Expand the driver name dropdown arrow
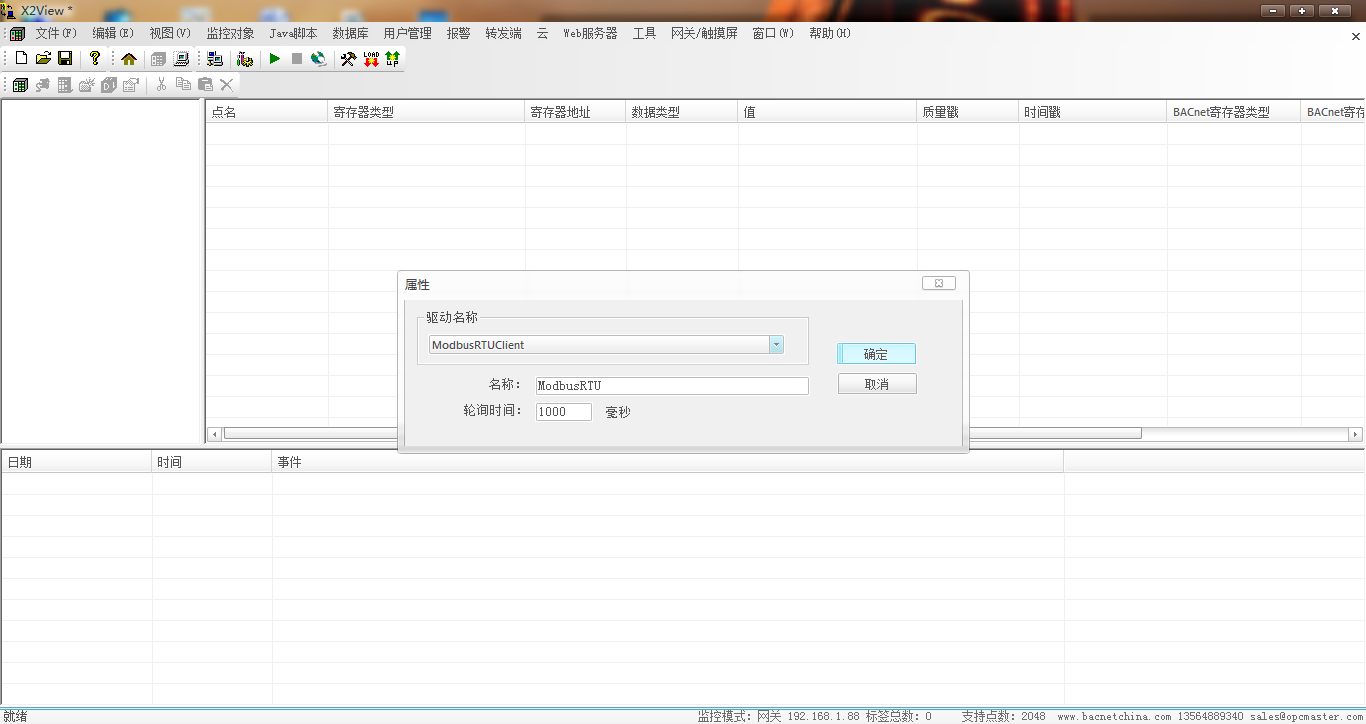 (x=776, y=345)
